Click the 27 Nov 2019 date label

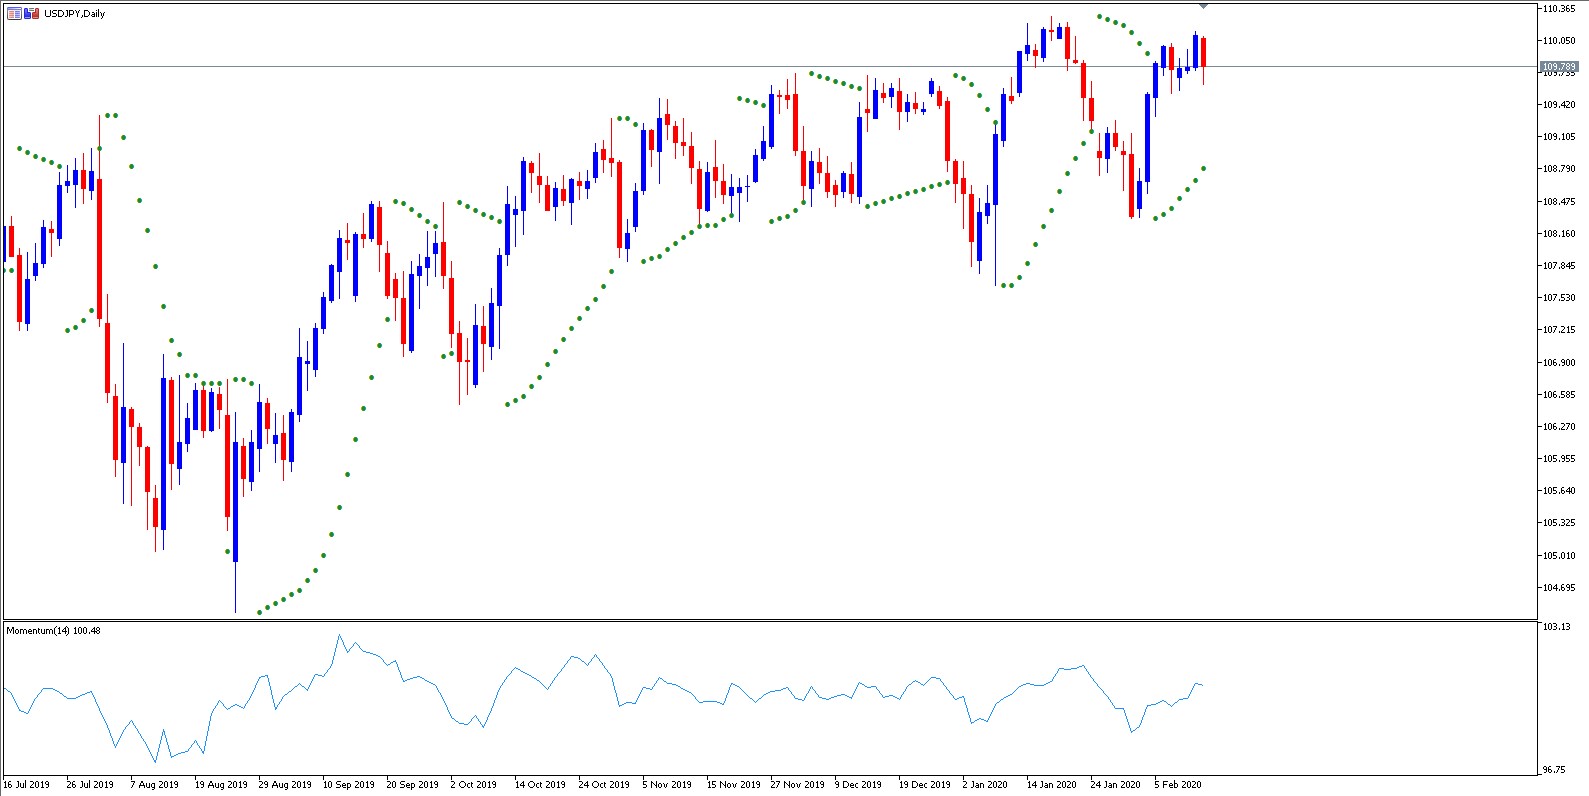797,785
